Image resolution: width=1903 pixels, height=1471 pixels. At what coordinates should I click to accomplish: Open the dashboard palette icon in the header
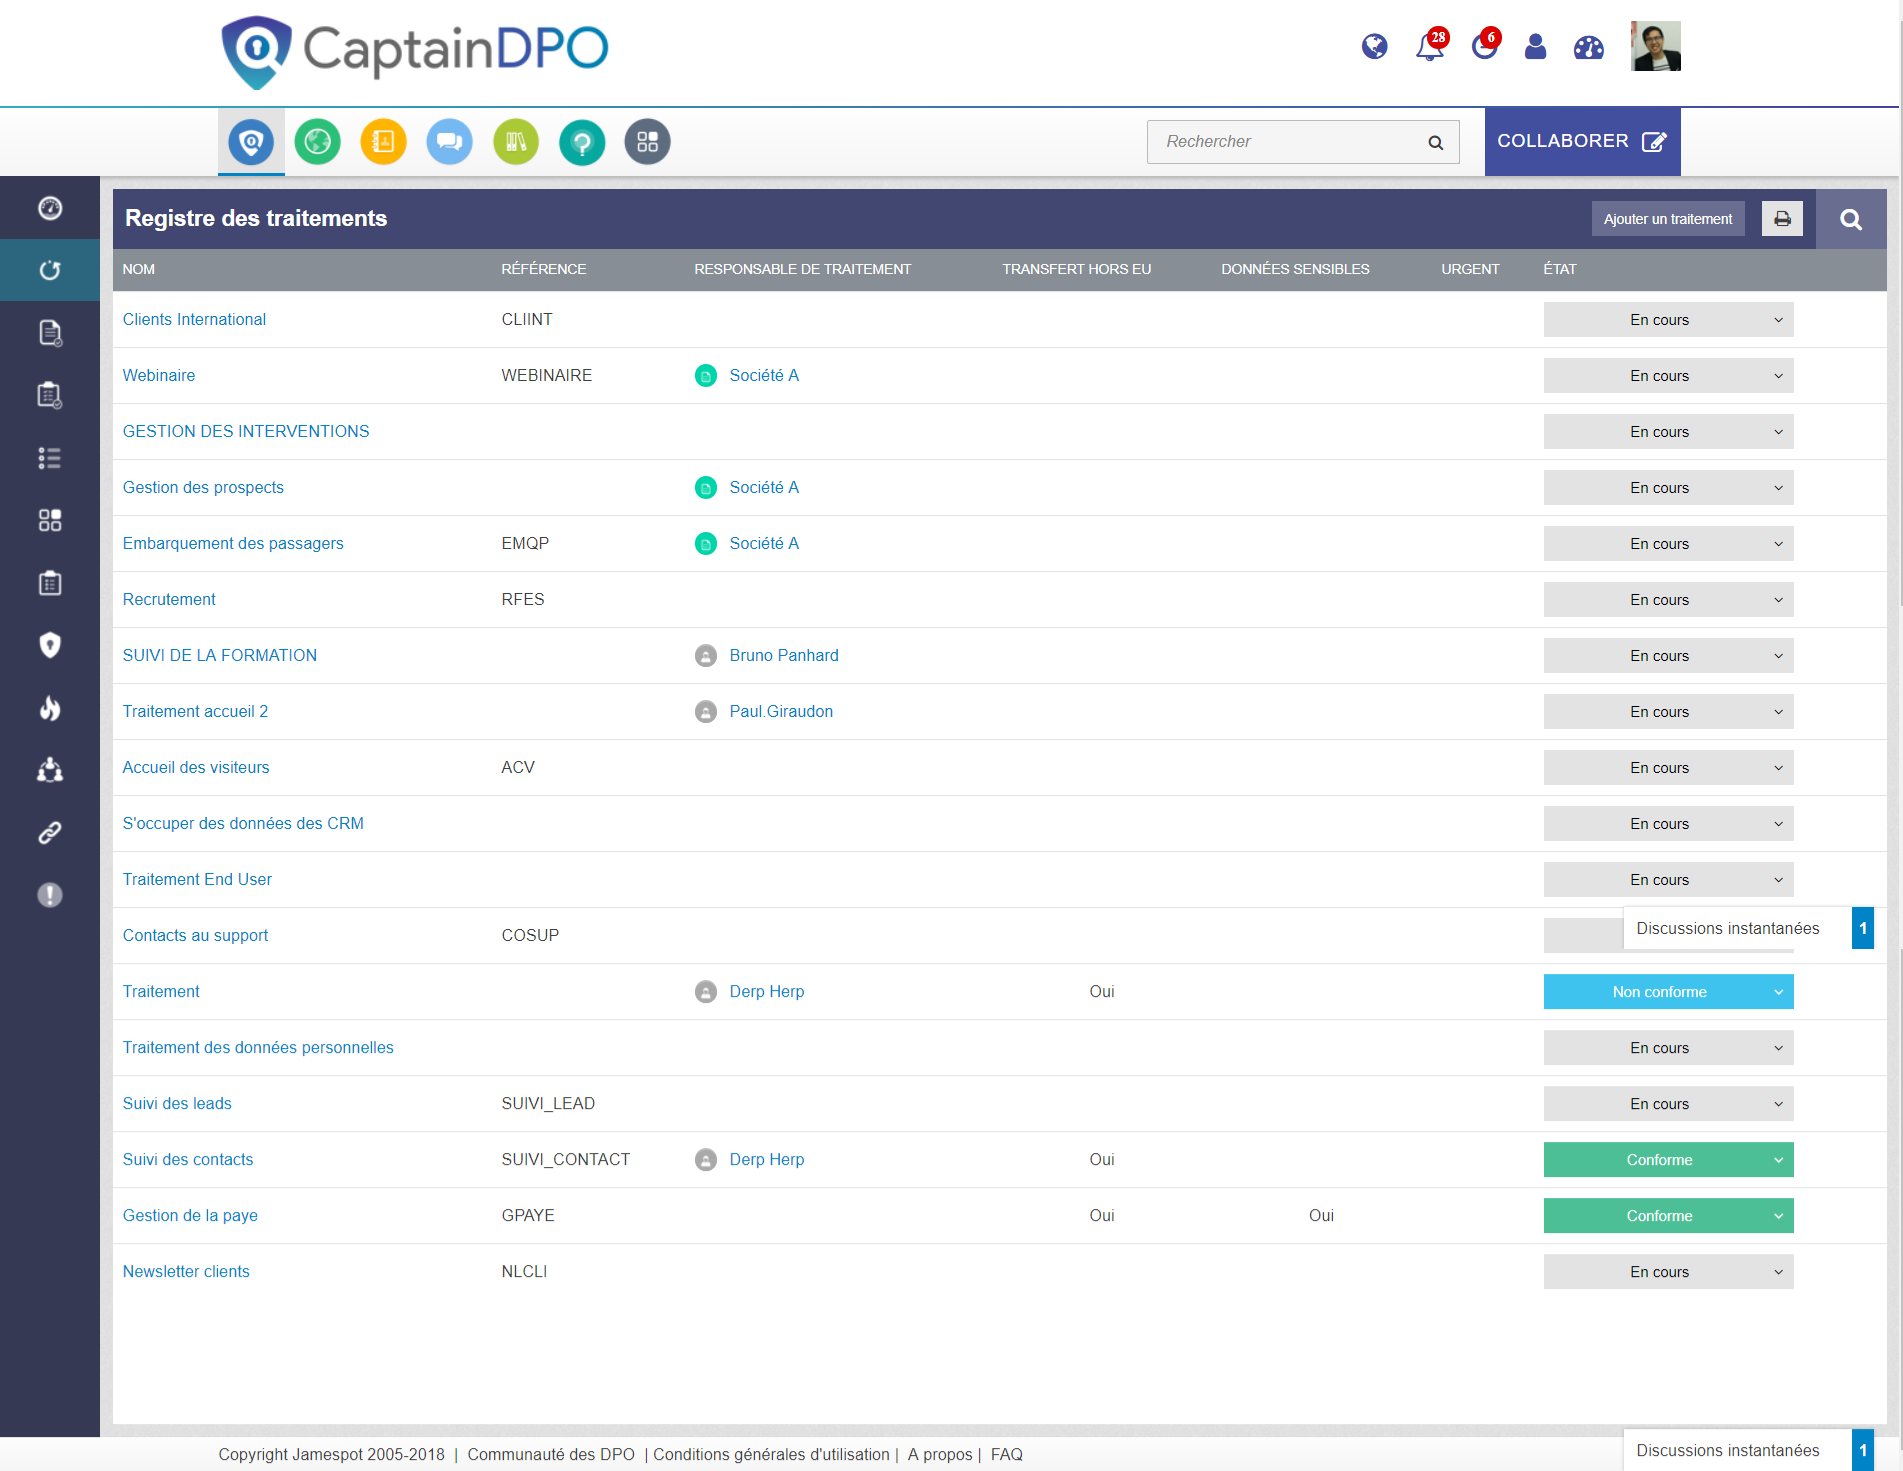[x=1588, y=47]
